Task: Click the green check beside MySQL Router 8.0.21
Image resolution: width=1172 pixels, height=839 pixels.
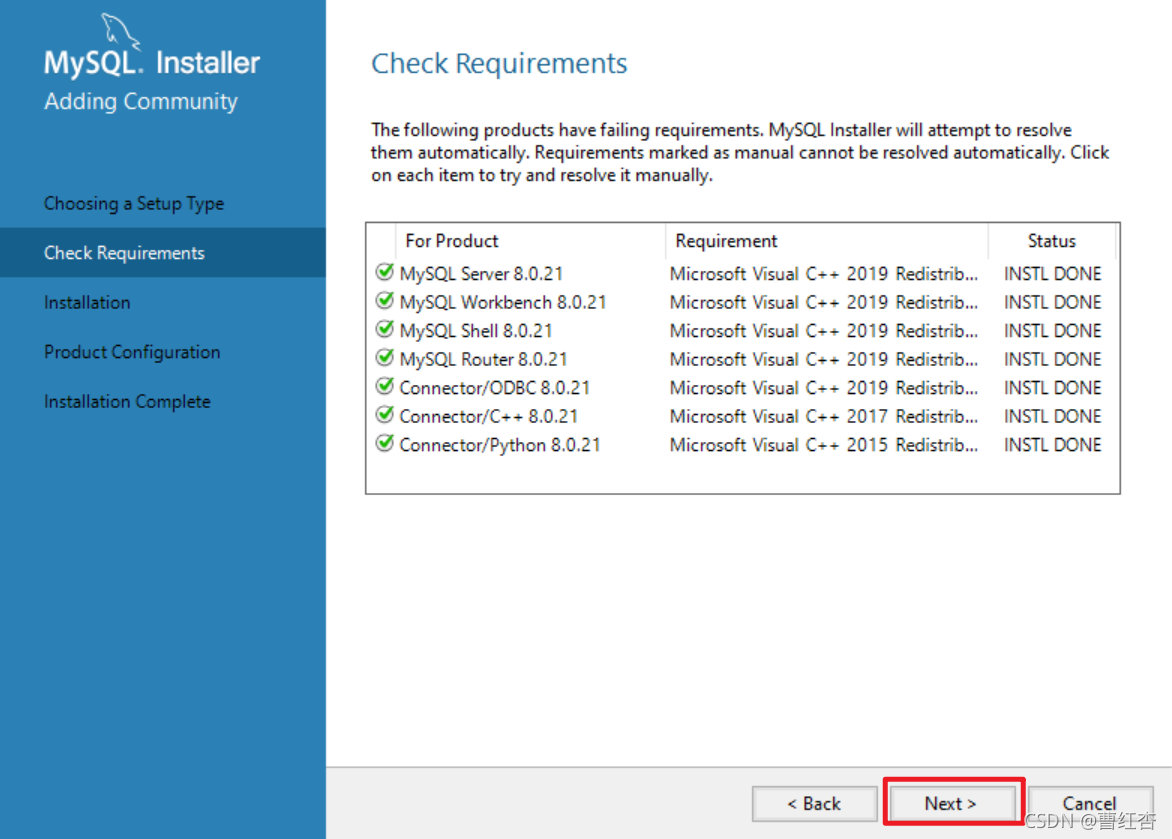Action: click(x=385, y=358)
